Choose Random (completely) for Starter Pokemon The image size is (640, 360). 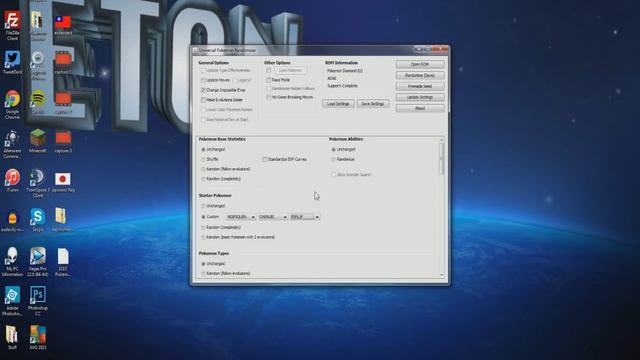point(203,227)
